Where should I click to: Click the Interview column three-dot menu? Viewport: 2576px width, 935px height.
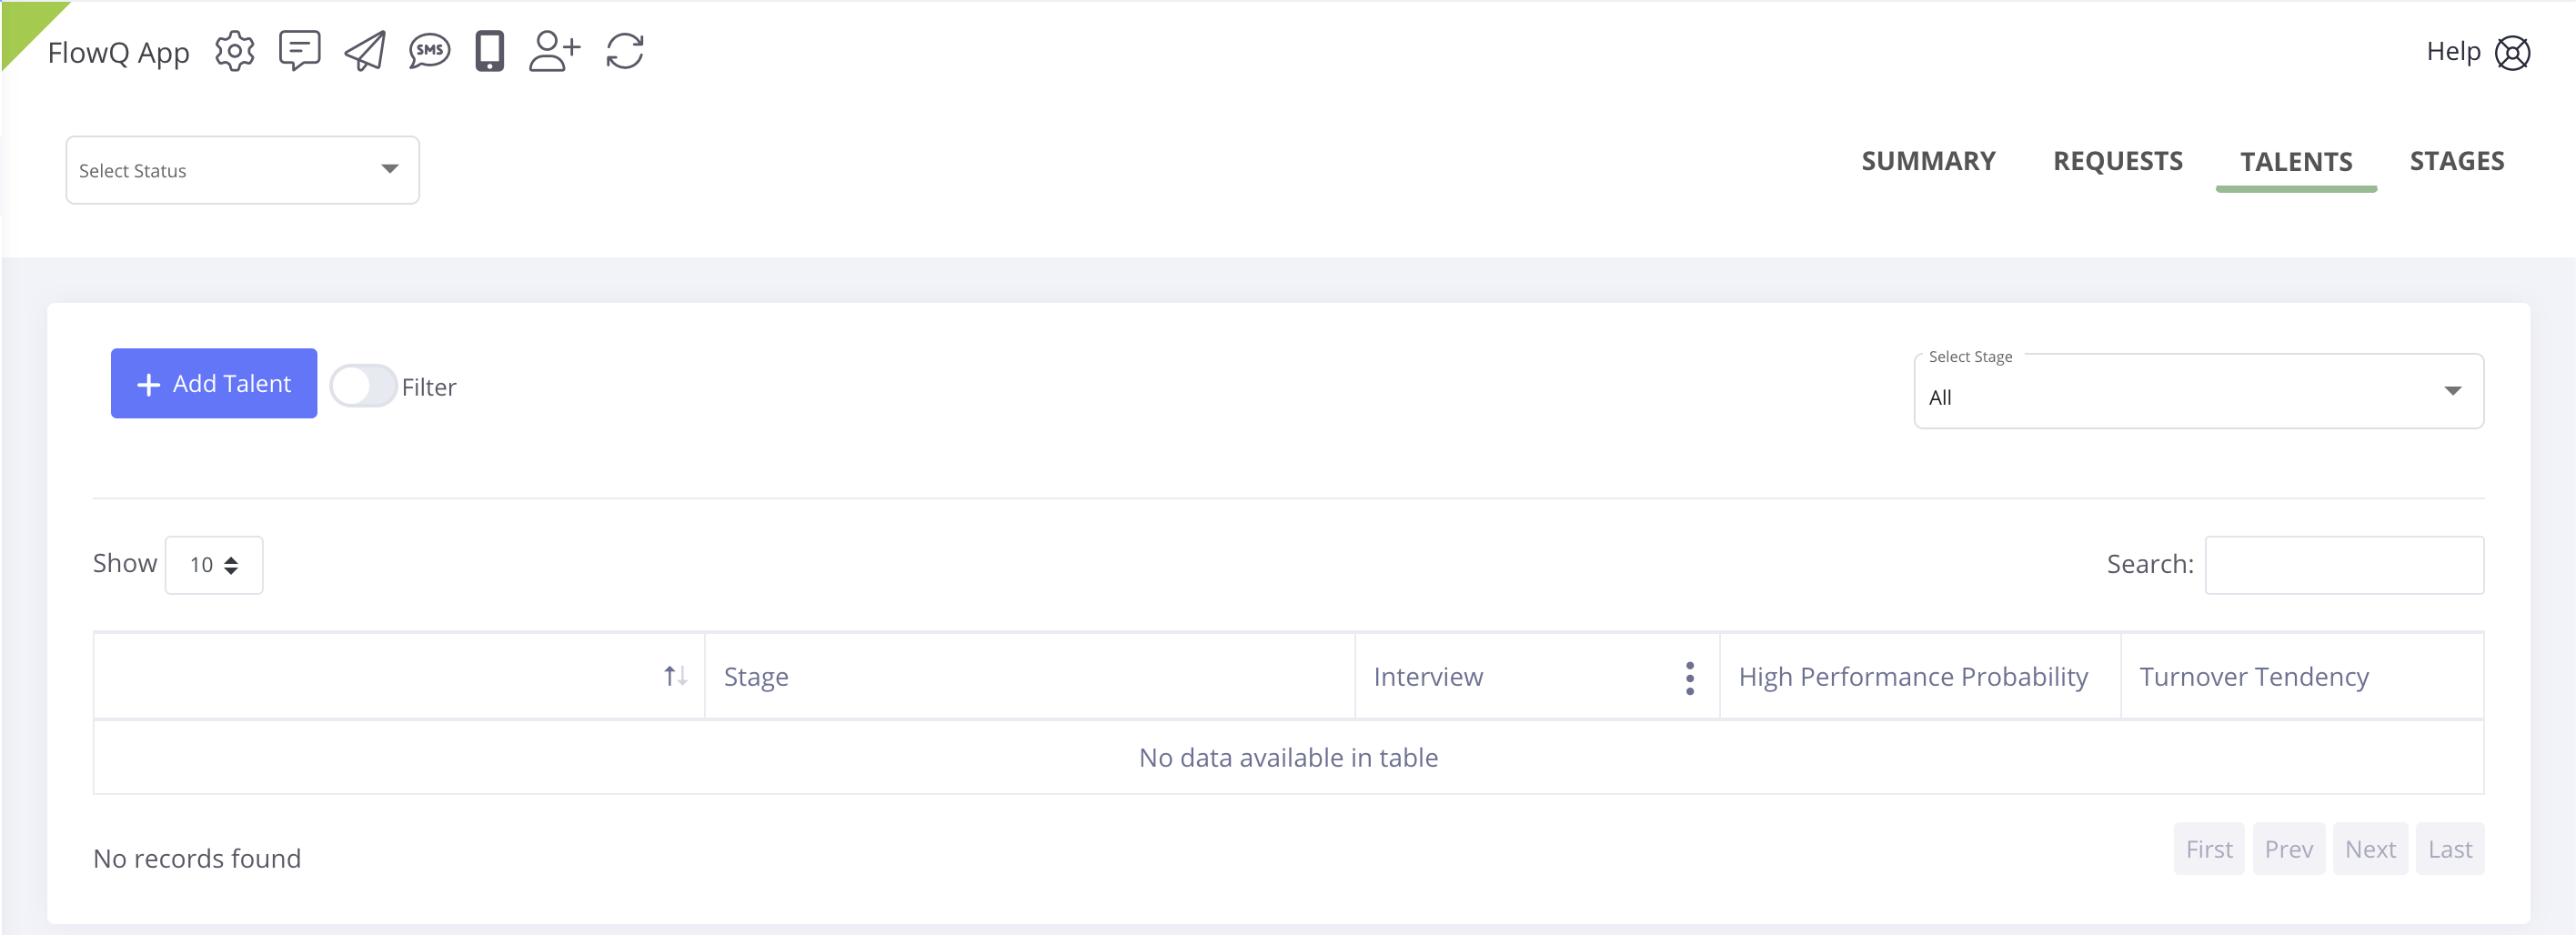tap(1689, 677)
